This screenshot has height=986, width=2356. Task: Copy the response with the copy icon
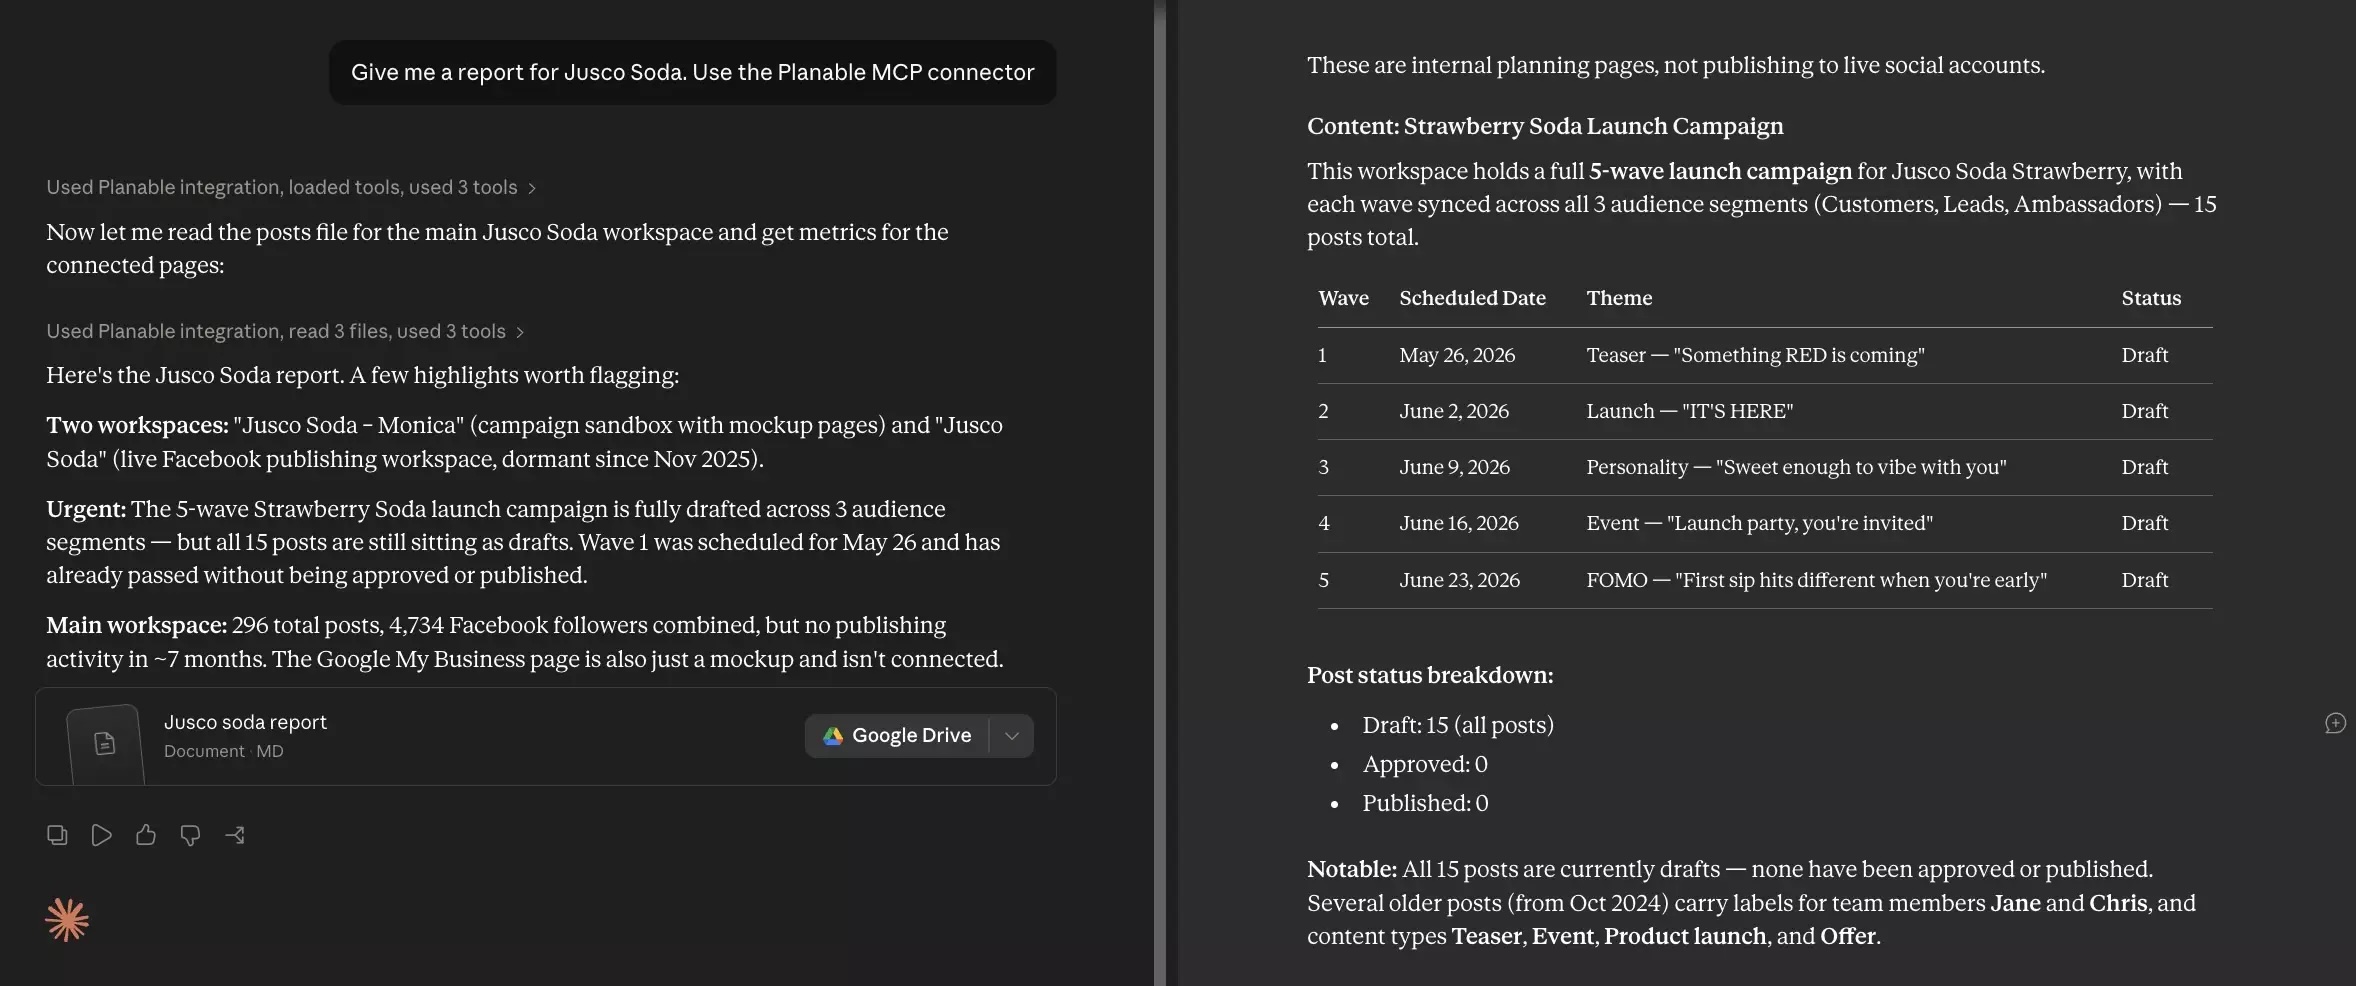[57, 835]
